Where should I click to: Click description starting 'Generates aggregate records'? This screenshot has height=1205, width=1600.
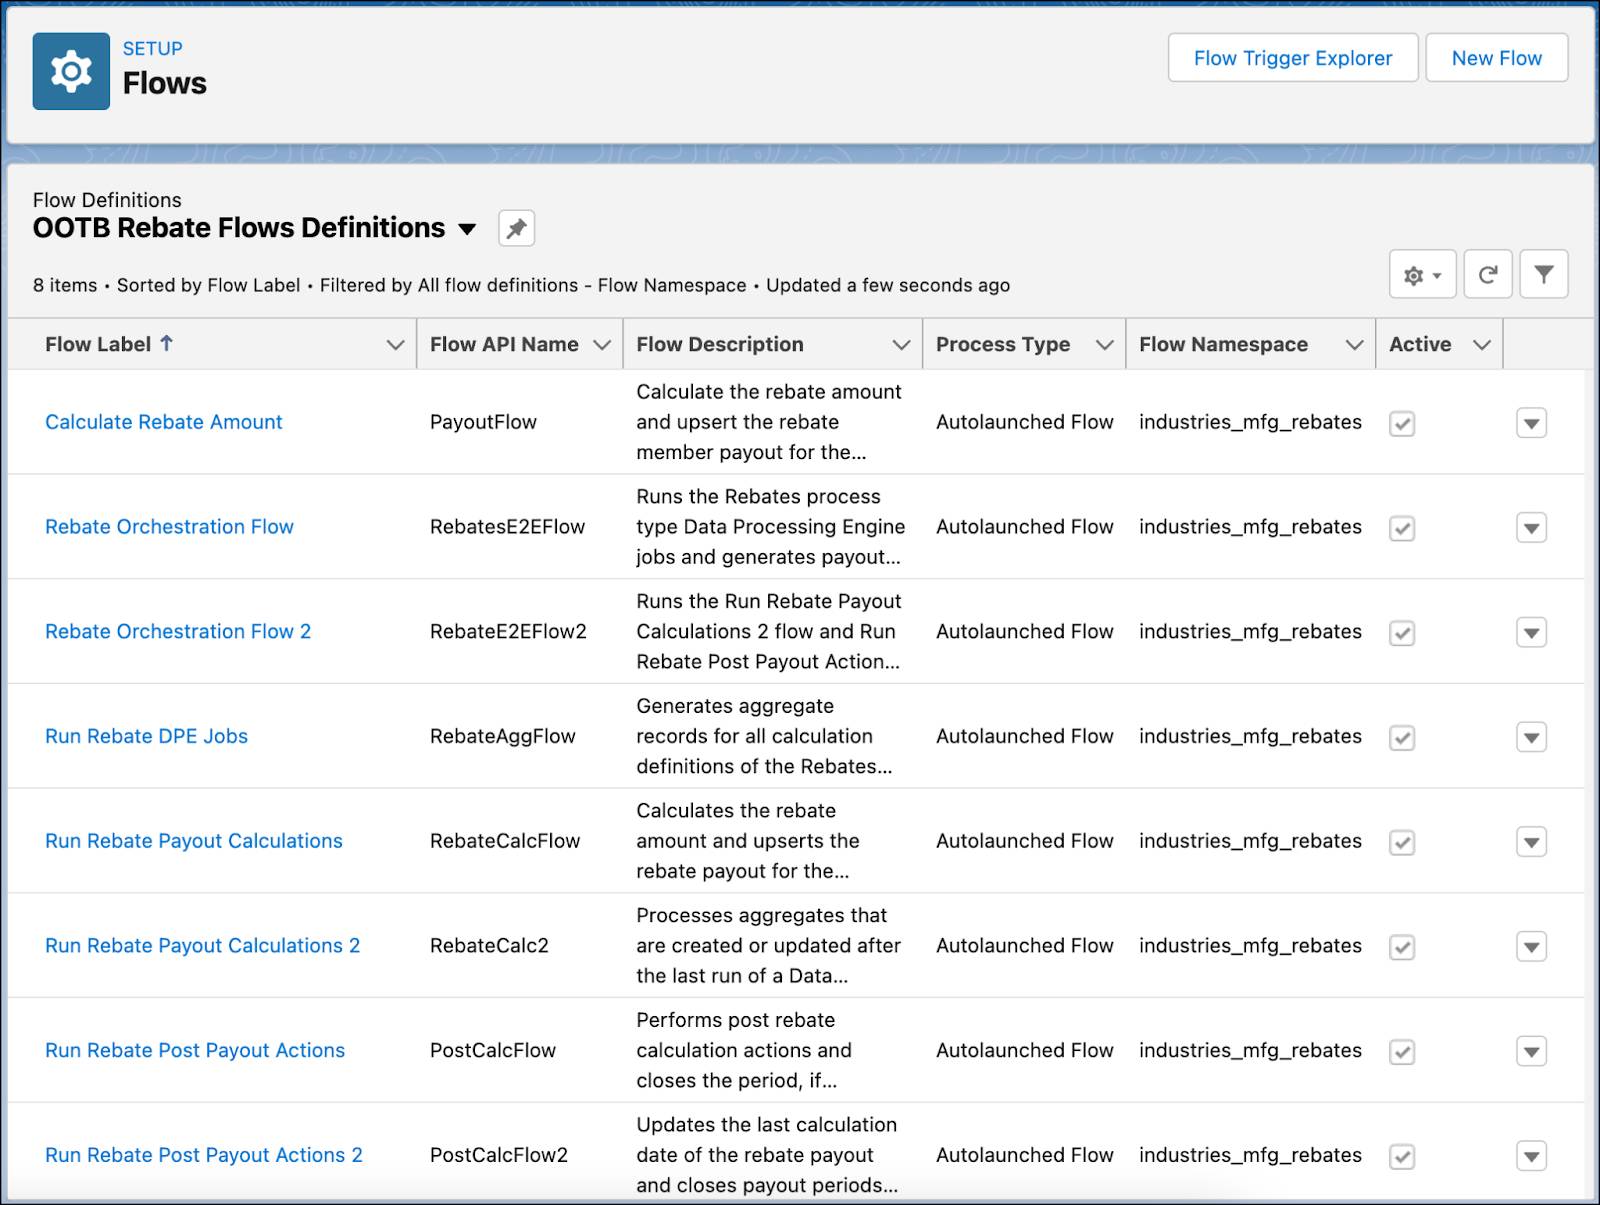pos(764,737)
